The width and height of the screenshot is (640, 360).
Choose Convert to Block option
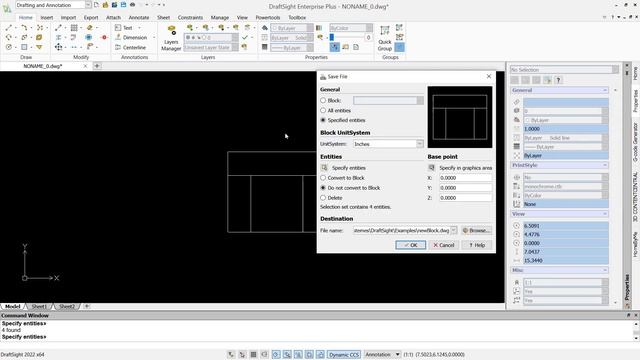(x=323, y=178)
